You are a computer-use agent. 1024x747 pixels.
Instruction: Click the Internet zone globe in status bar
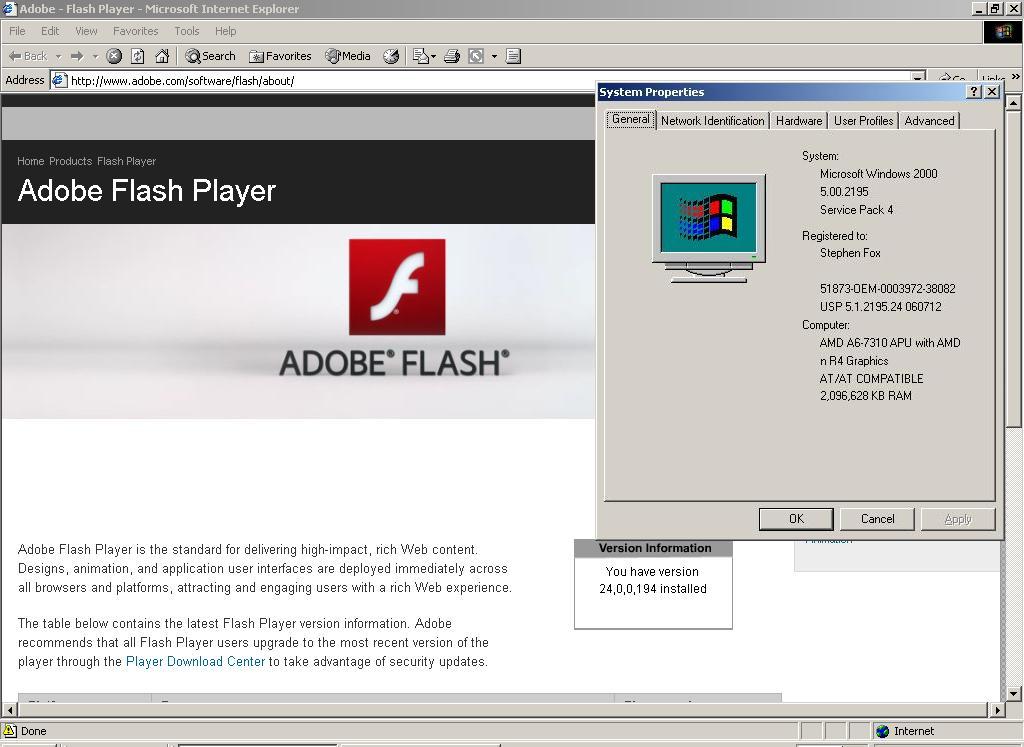tap(883, 731)
